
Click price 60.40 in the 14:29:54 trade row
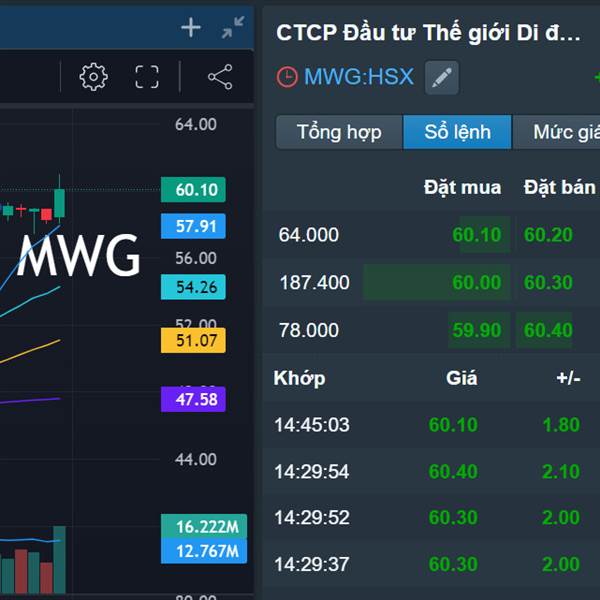(453, 471)
